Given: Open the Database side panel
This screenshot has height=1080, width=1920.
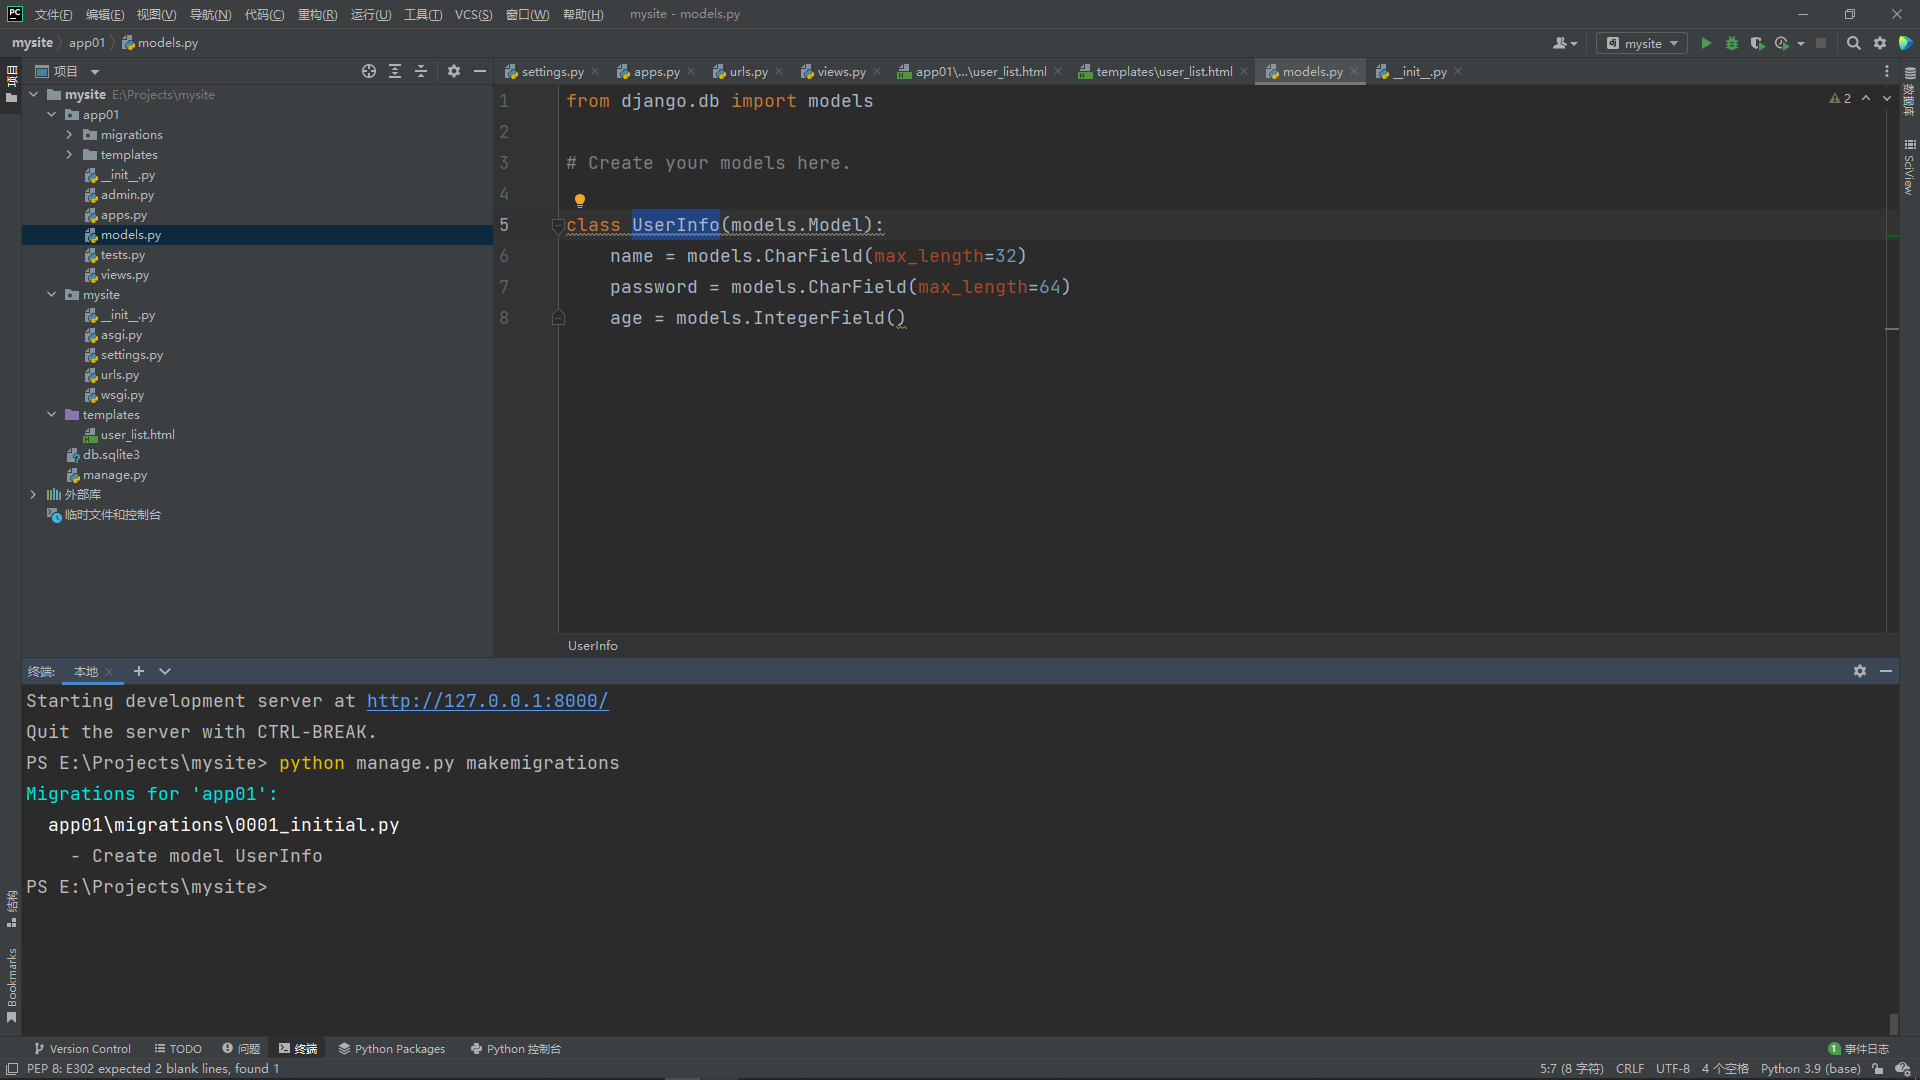Looking at the screenshot, I should [x=1909, y=92].
